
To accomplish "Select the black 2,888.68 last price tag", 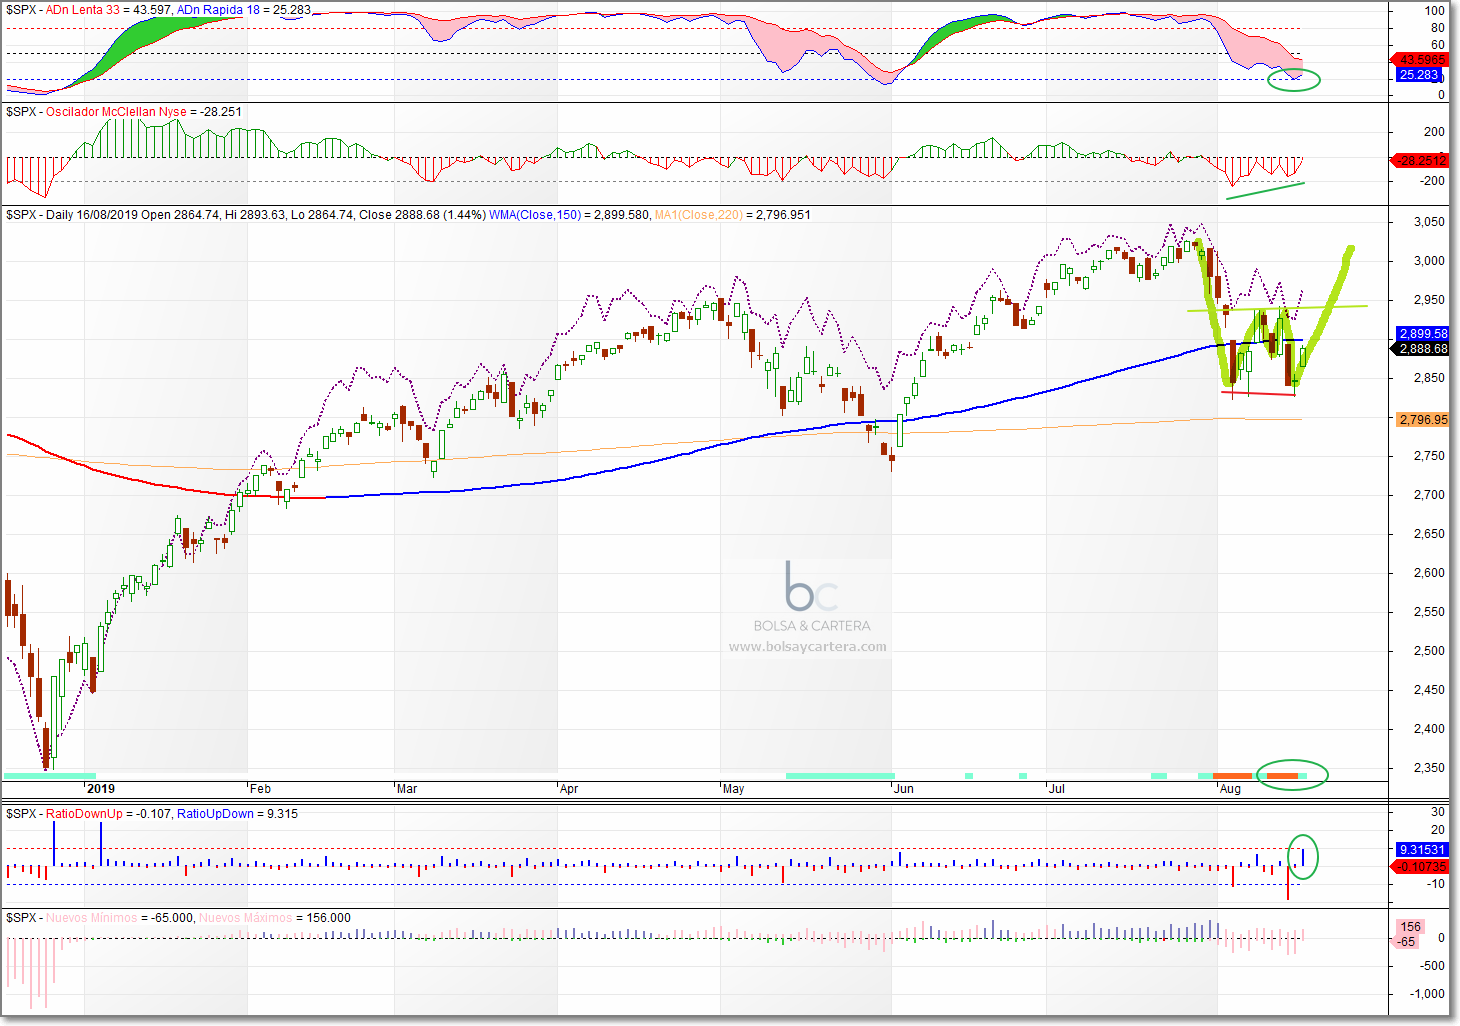I will (x=1421, y=349).
